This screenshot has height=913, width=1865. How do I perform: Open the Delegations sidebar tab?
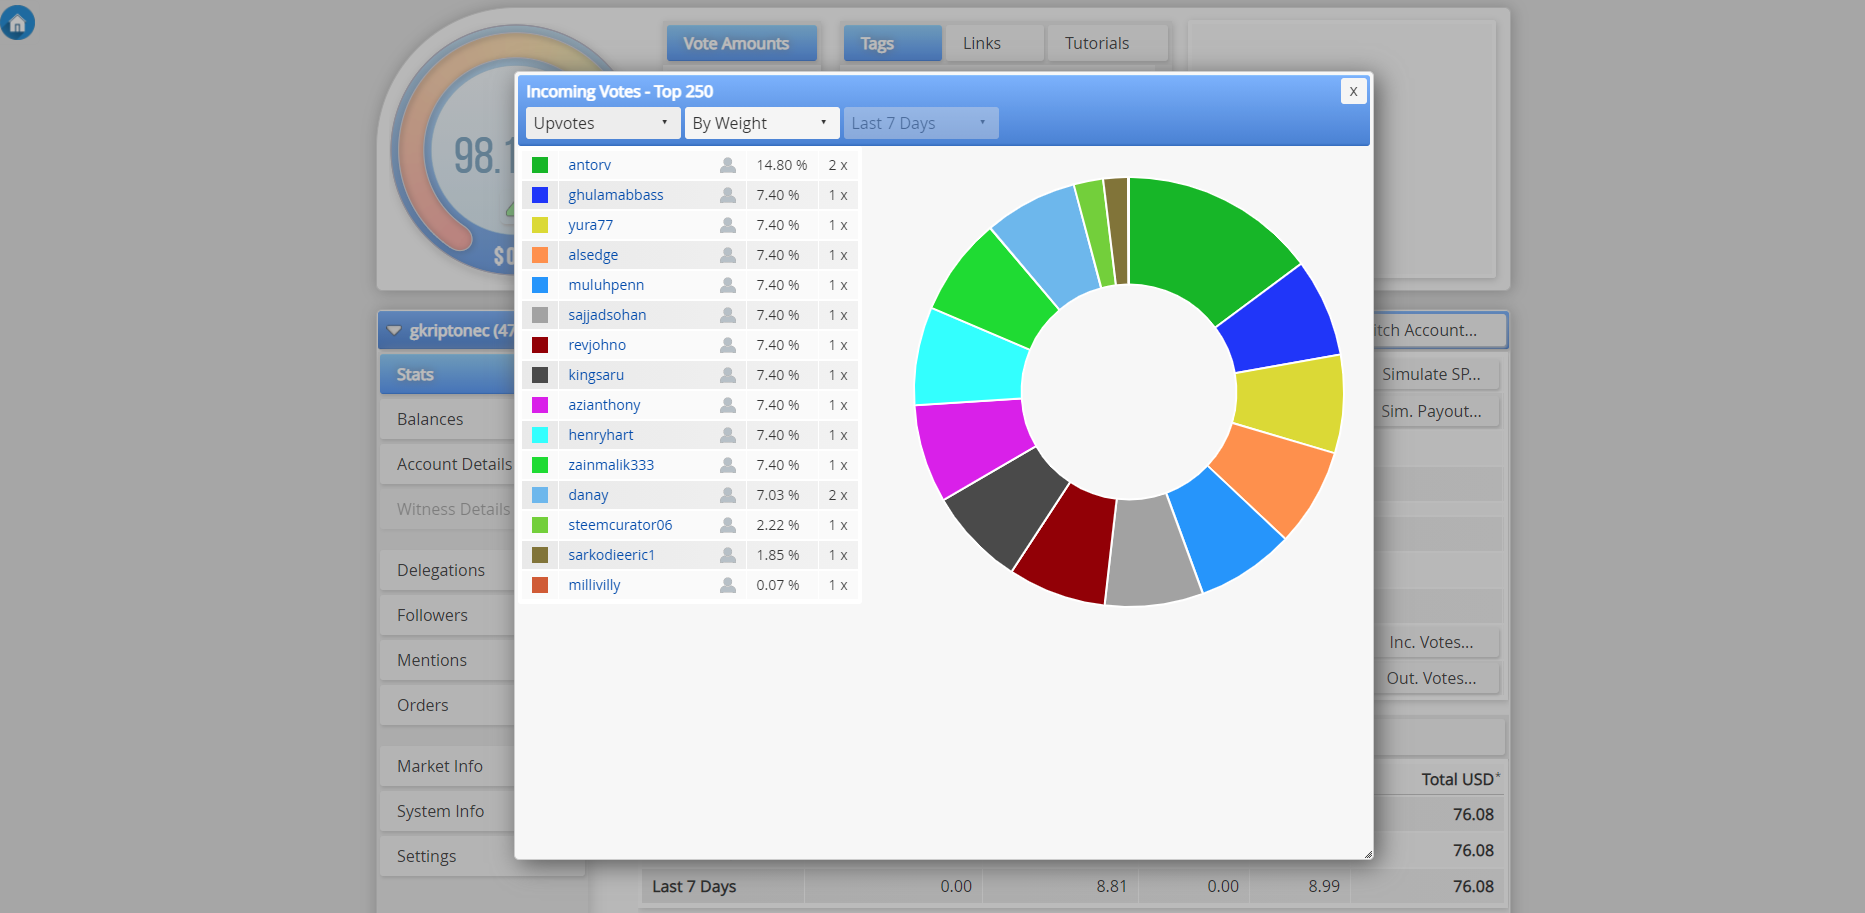tap(447, 570)
